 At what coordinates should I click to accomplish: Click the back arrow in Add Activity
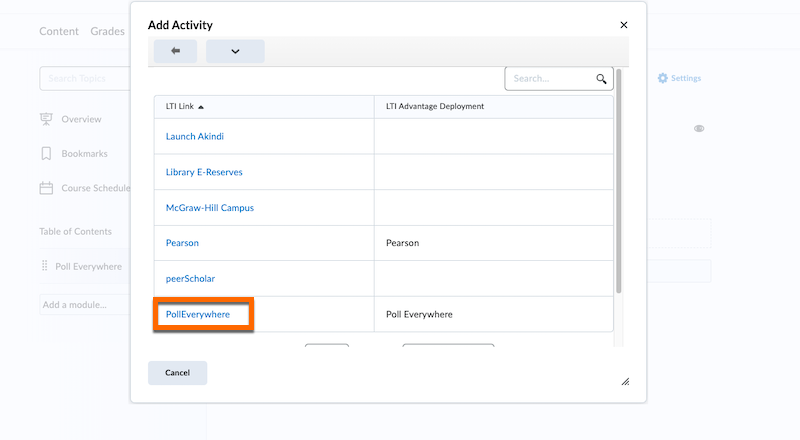pyautogui.click(x=176, y=51)
